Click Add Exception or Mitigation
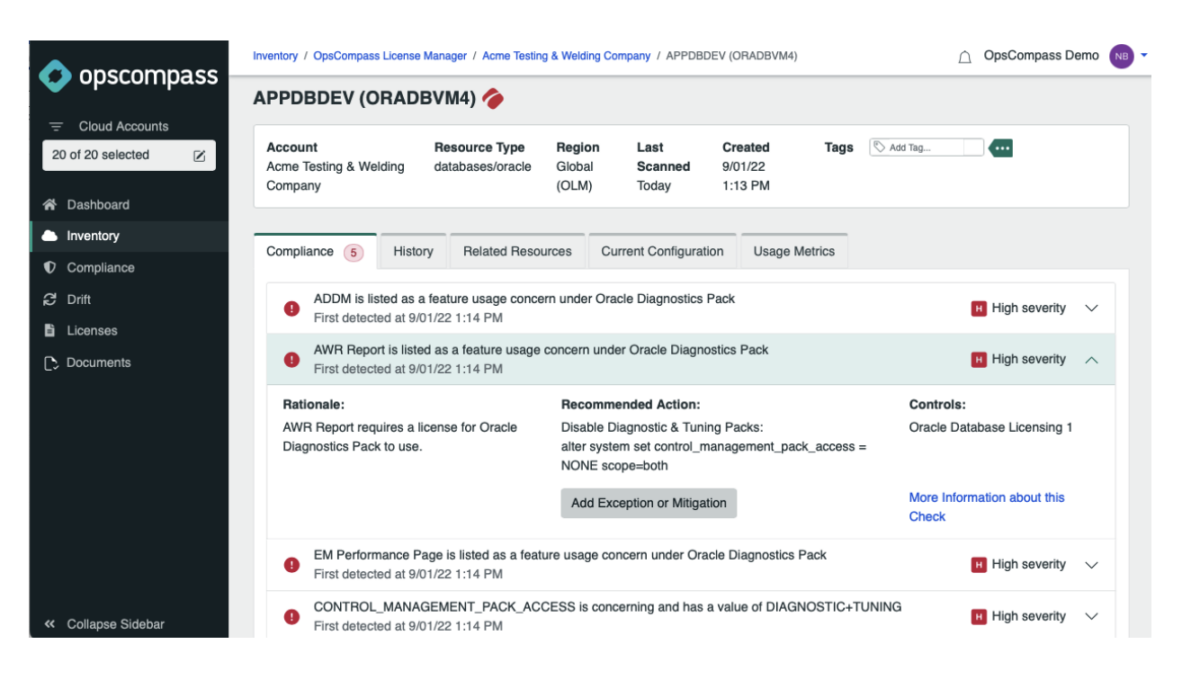The height and width of the screenshot is (689, 1200). click(x=648, y=503)
